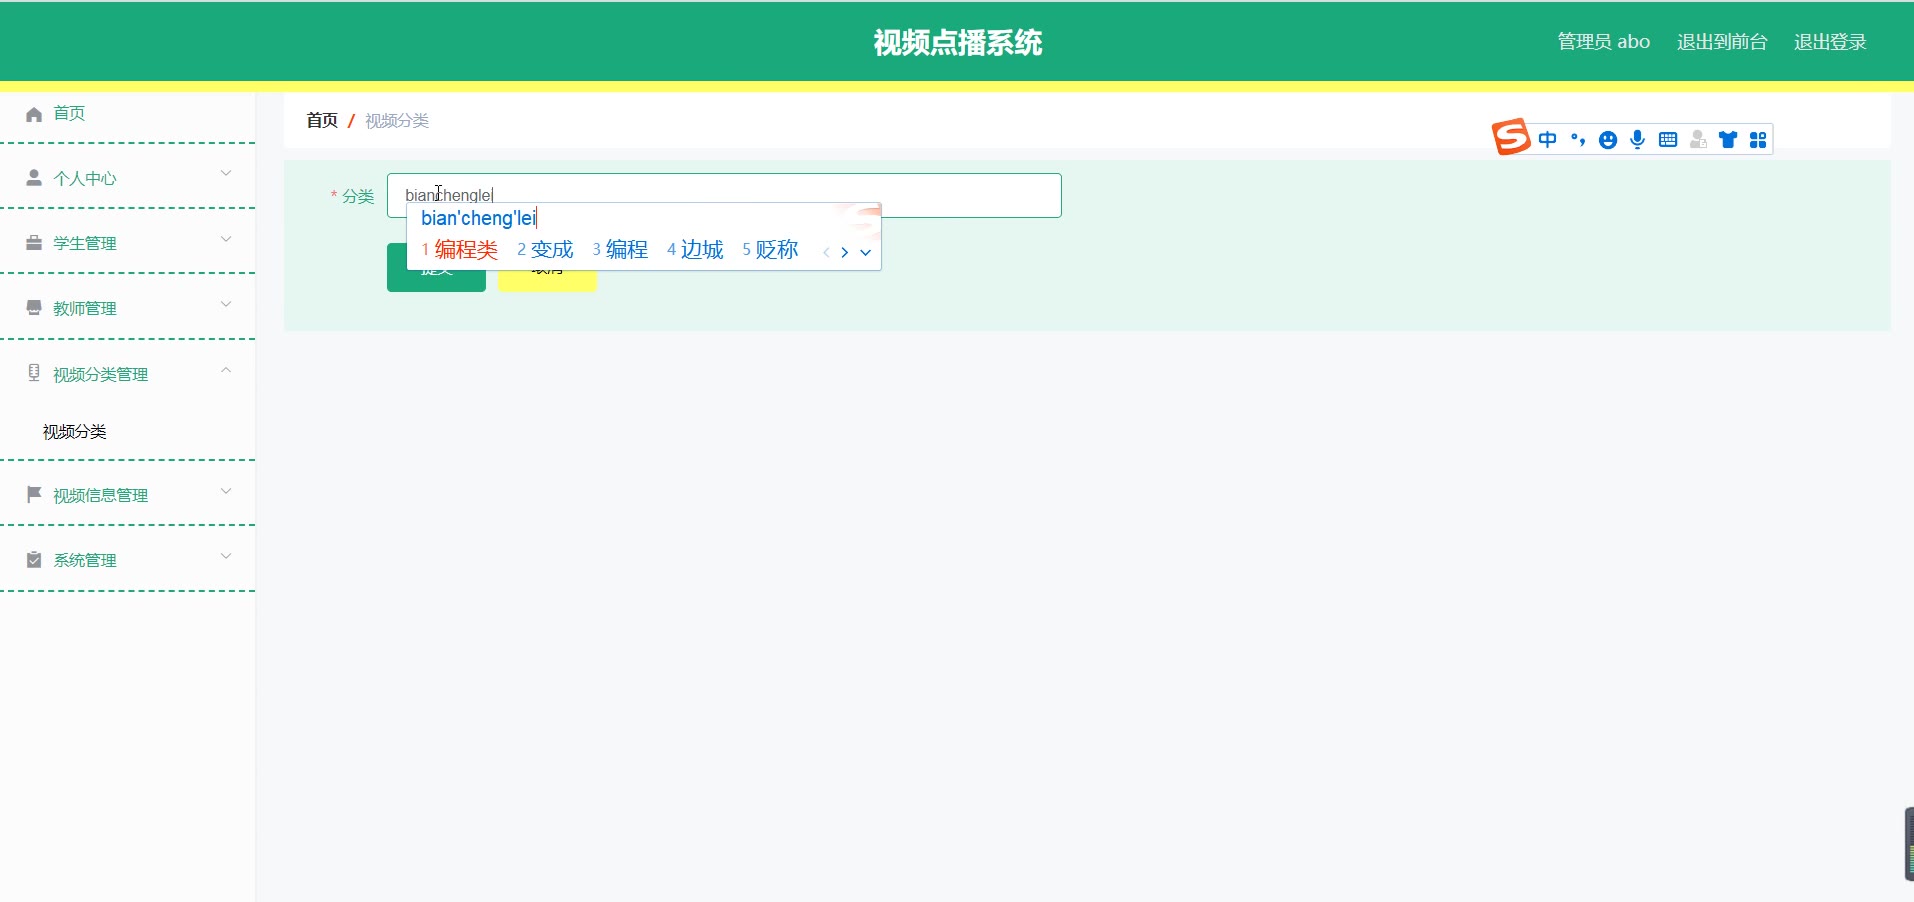Collapse the 视频分类管理 menu chevron
The height and width of the screenshot is (902, 1914).
coord(226,370)
